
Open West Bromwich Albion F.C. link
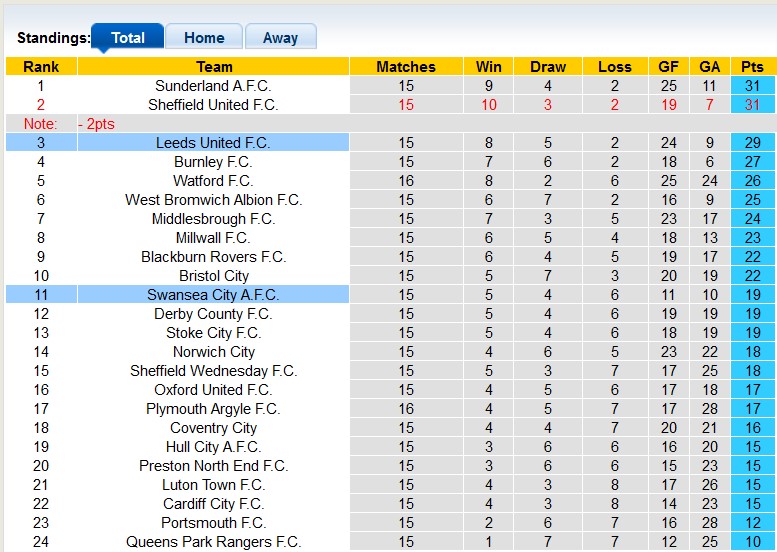coord(213,200)
